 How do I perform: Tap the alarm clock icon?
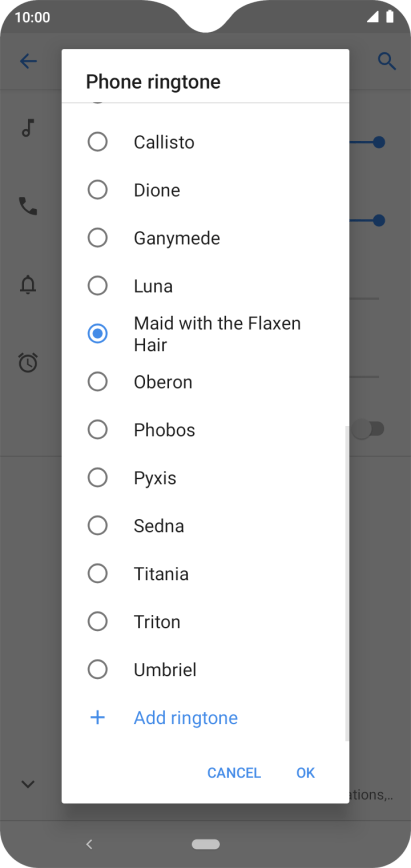click(x=28, y=363)
